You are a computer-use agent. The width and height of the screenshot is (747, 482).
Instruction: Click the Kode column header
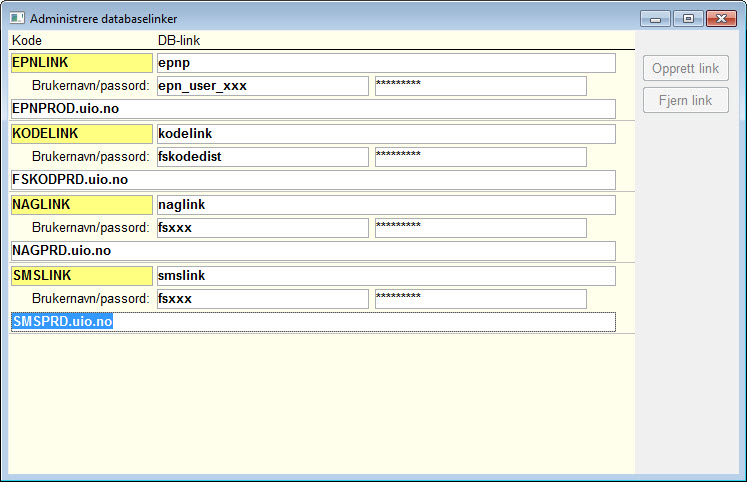click(x=27, y=40)
